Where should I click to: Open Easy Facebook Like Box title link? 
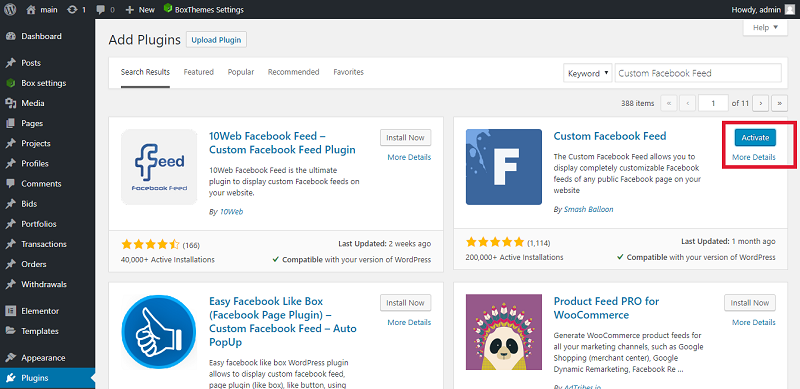pyautogui.click(x=283, y=321)
